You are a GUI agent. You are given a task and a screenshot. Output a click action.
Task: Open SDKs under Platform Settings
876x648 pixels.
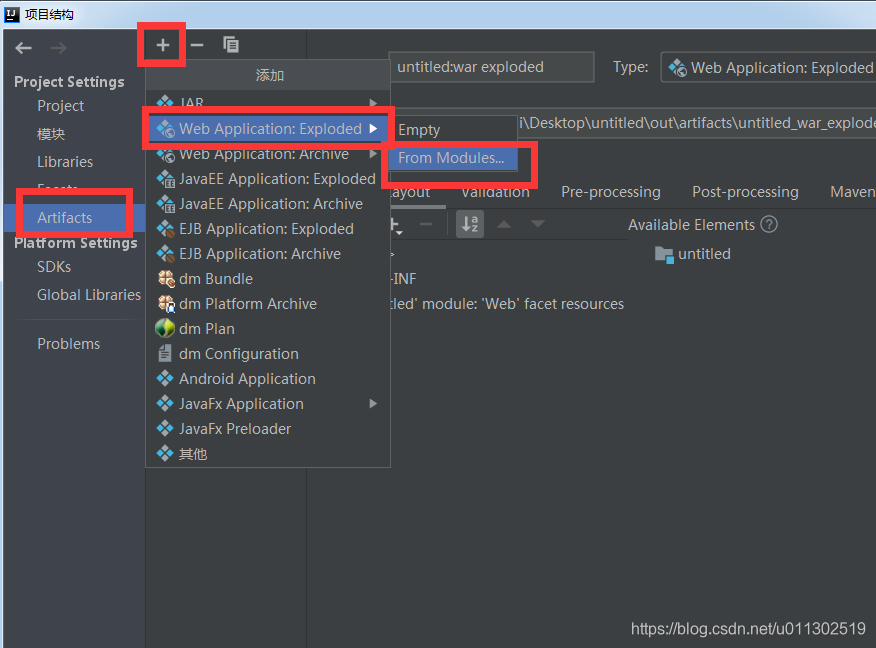point(54,267)
